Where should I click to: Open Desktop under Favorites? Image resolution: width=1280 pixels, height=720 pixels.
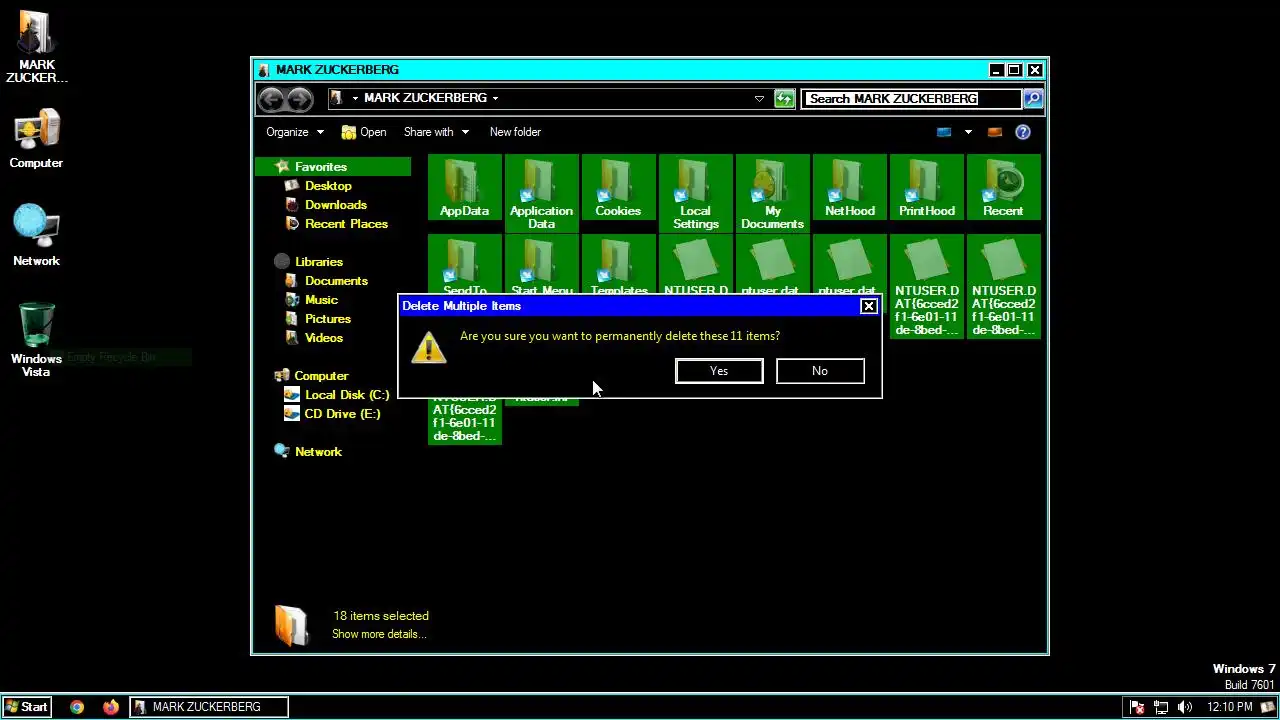click(x=328, y=186)
